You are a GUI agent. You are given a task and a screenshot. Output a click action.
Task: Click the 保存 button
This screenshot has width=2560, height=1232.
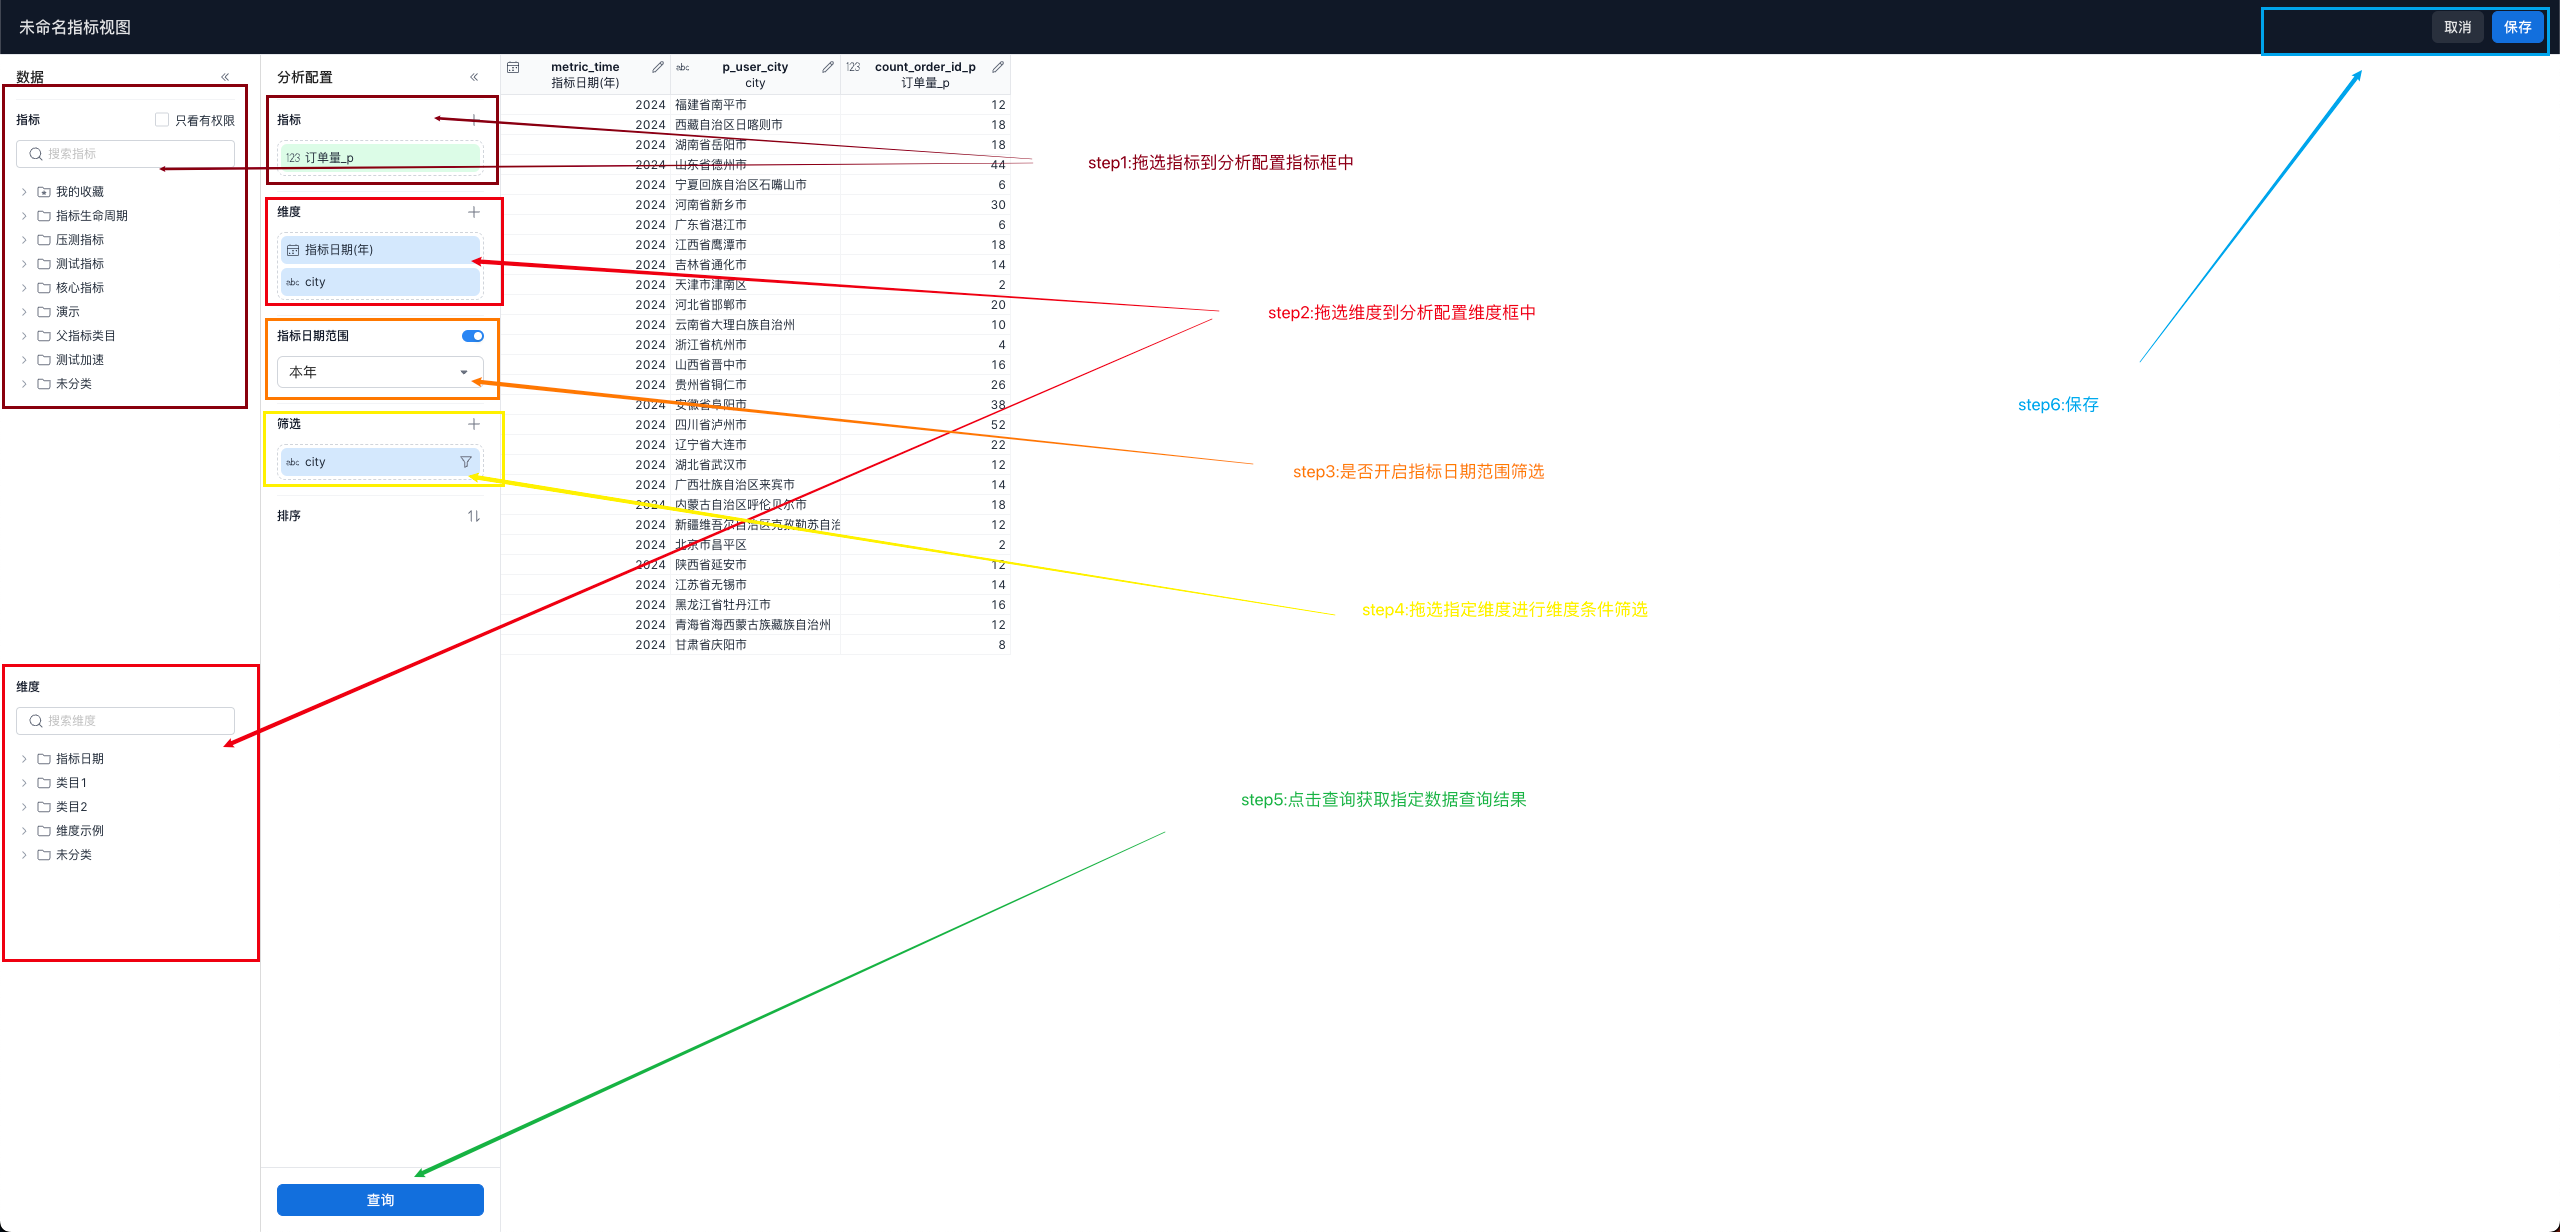(2517, 27)
